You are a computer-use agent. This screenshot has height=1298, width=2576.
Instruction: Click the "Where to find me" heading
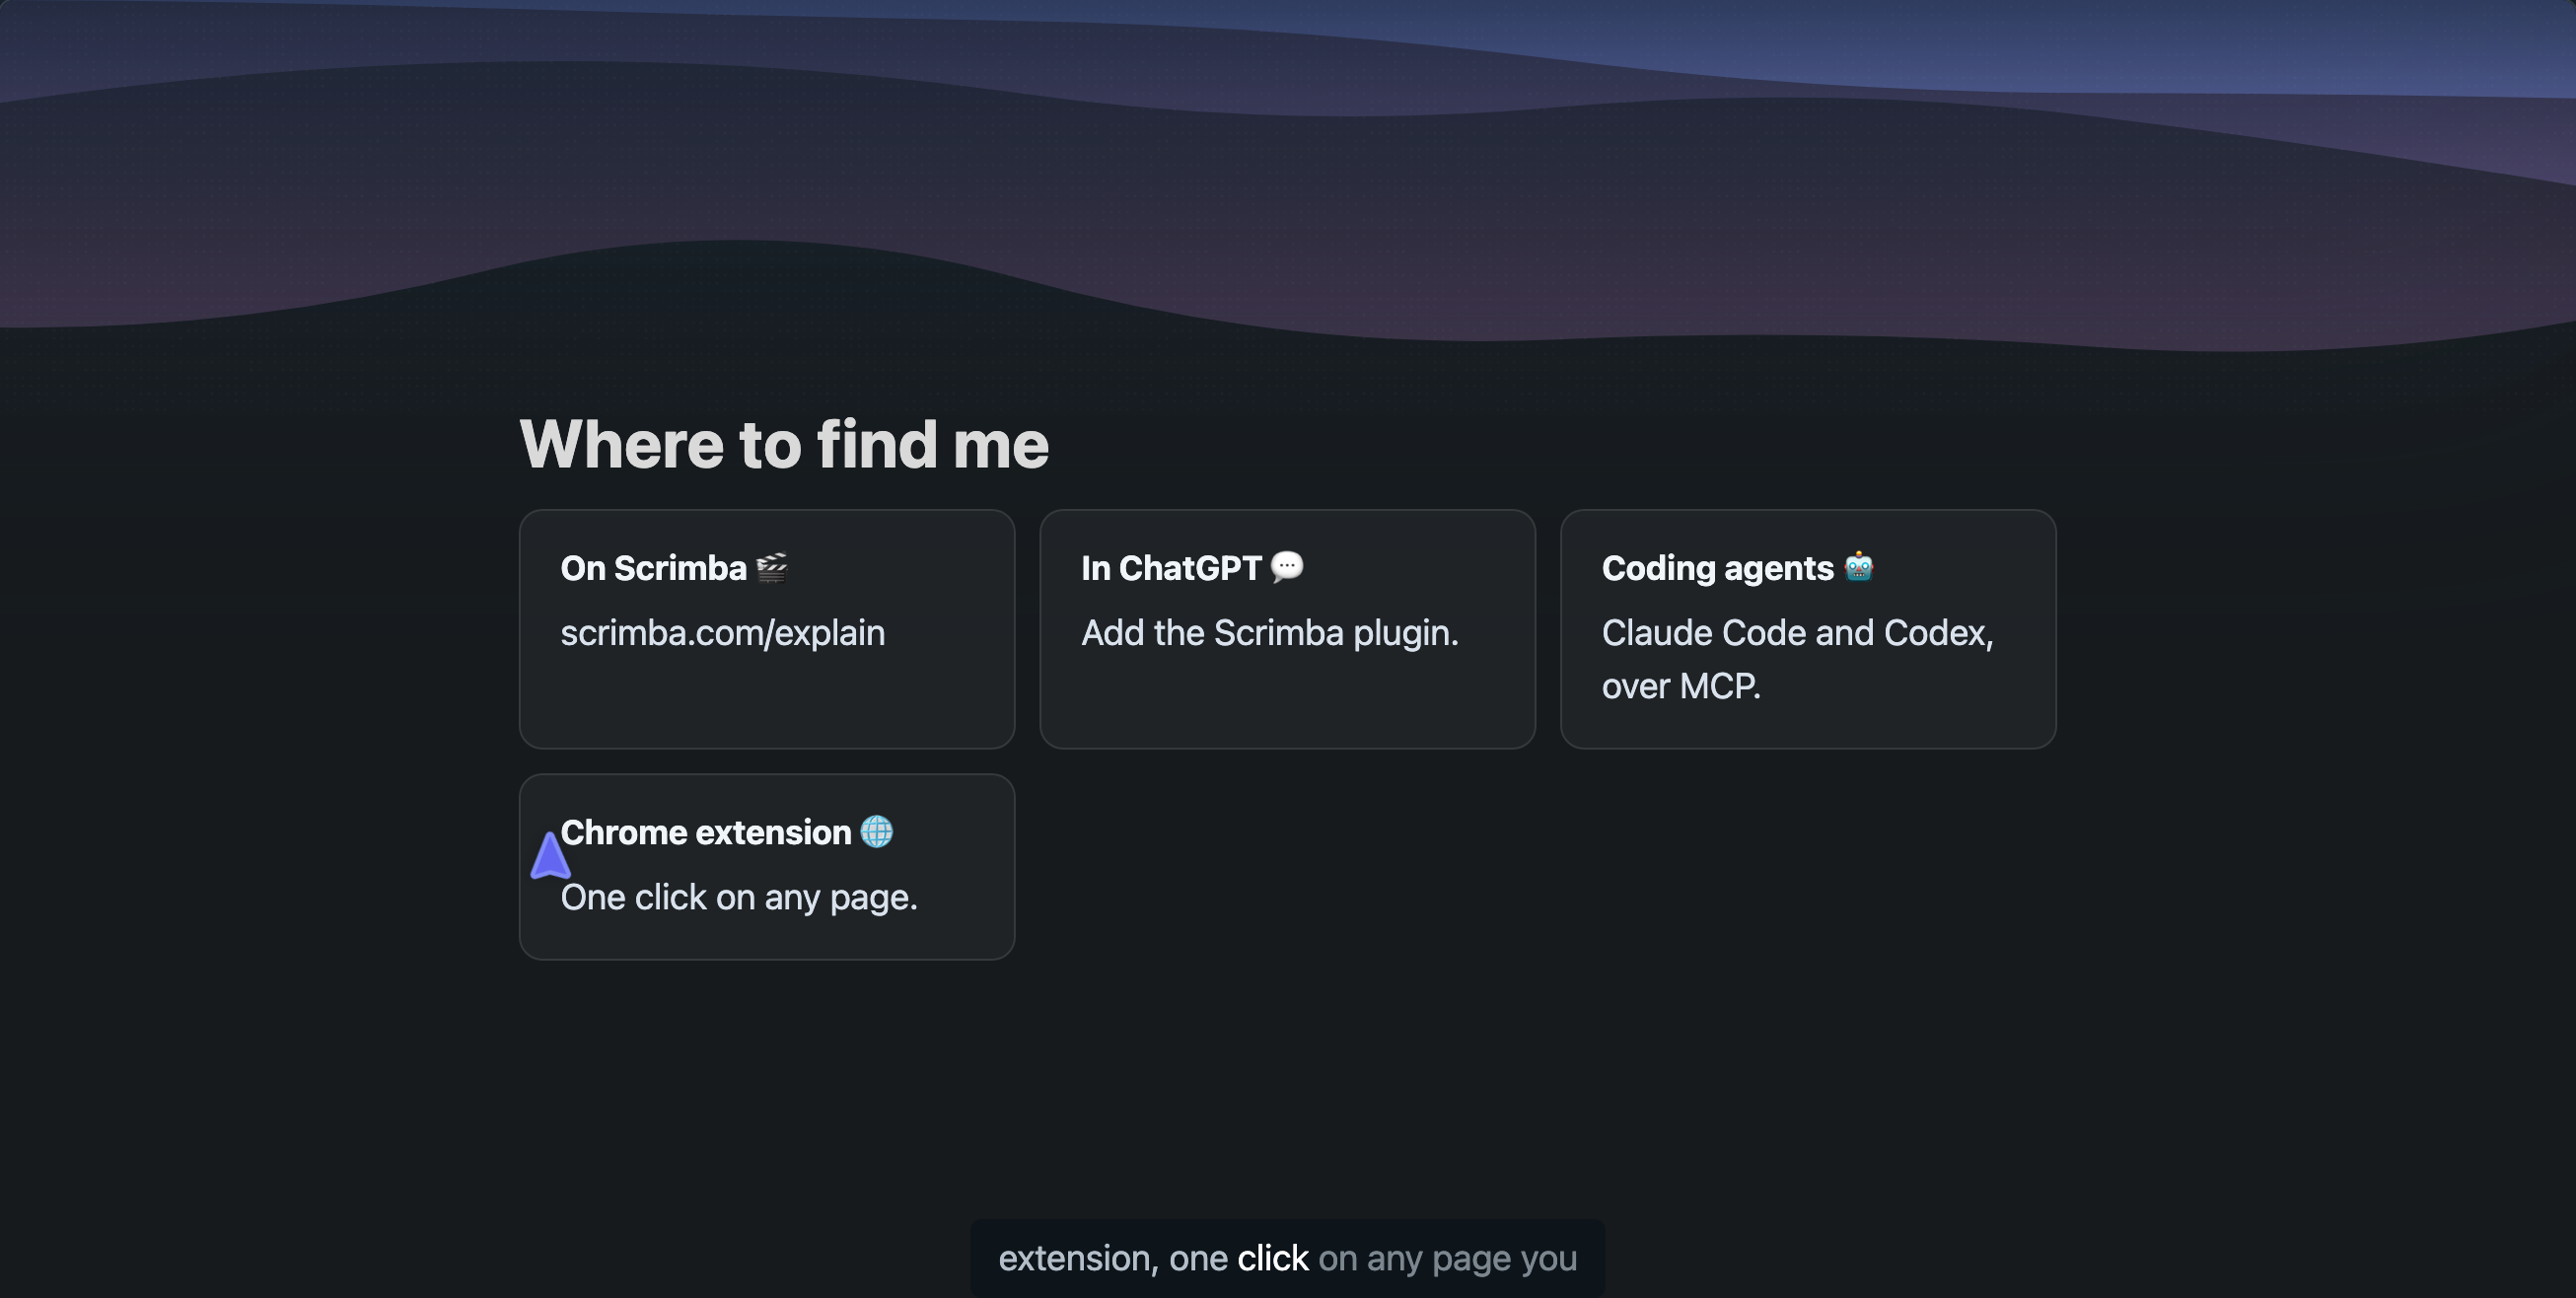point(785,444)
